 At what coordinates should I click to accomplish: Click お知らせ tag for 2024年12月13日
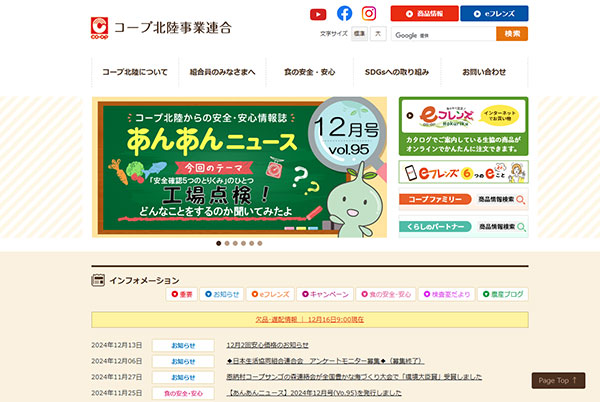tap(183, 345)
